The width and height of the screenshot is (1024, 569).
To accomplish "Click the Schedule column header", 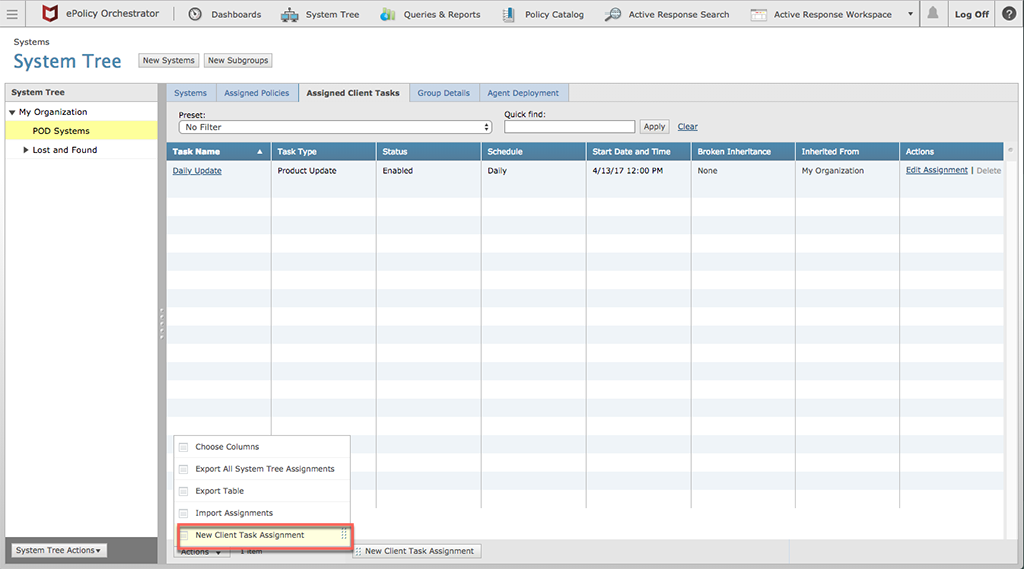I will tap(534, 152).
